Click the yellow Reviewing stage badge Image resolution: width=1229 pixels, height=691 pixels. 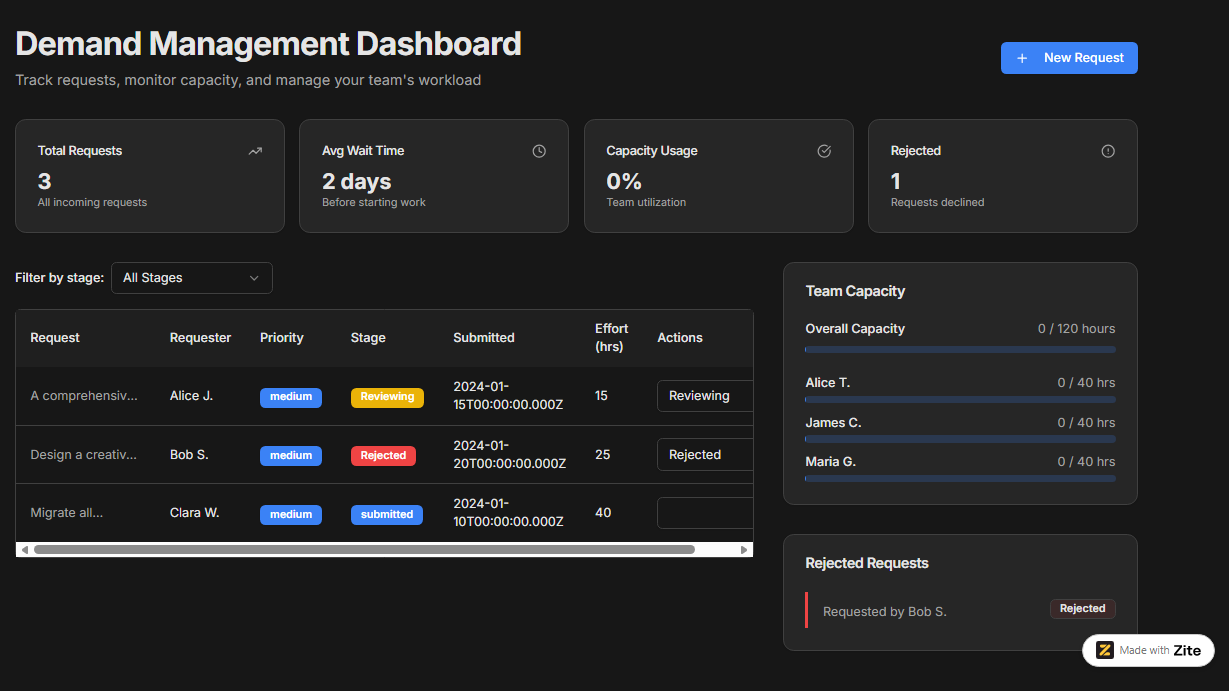click(387, 397)
